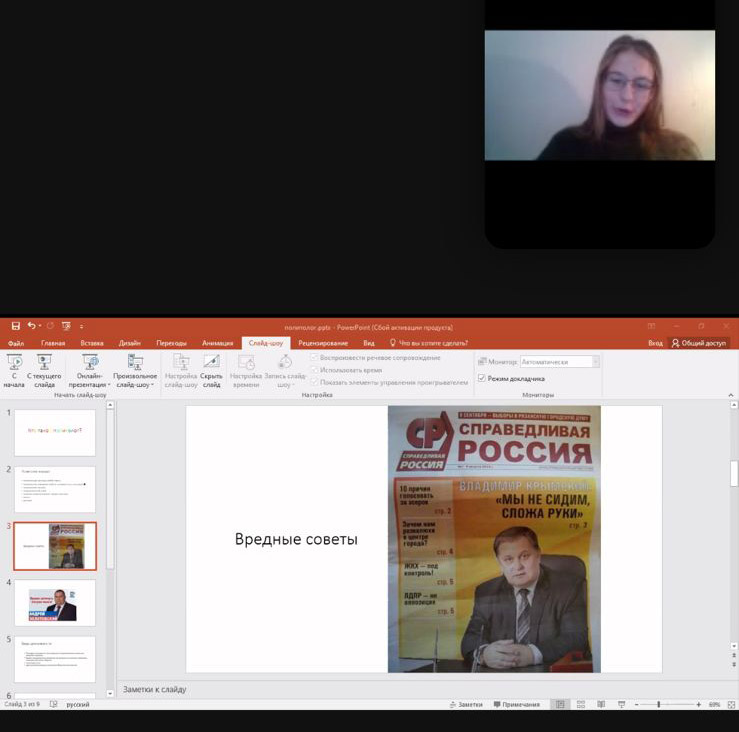The image size is (739, 732).
Task: Switch to the 'Главная' tab
Action: point(53,343)
